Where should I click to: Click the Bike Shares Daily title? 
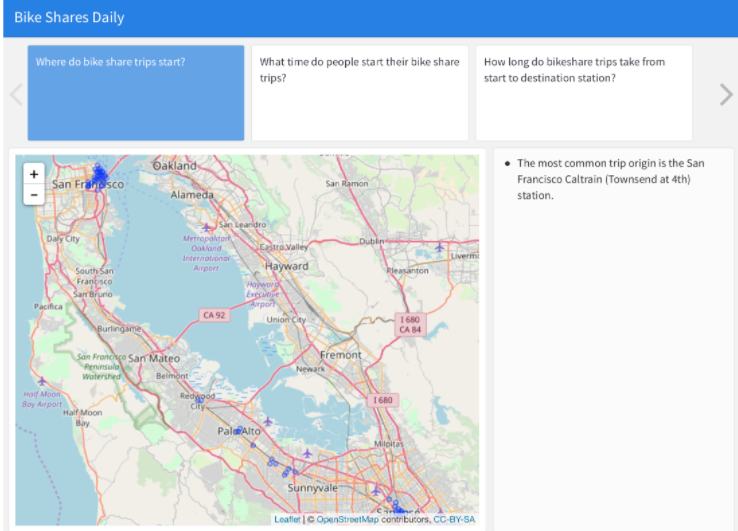[x=69, y=17]
